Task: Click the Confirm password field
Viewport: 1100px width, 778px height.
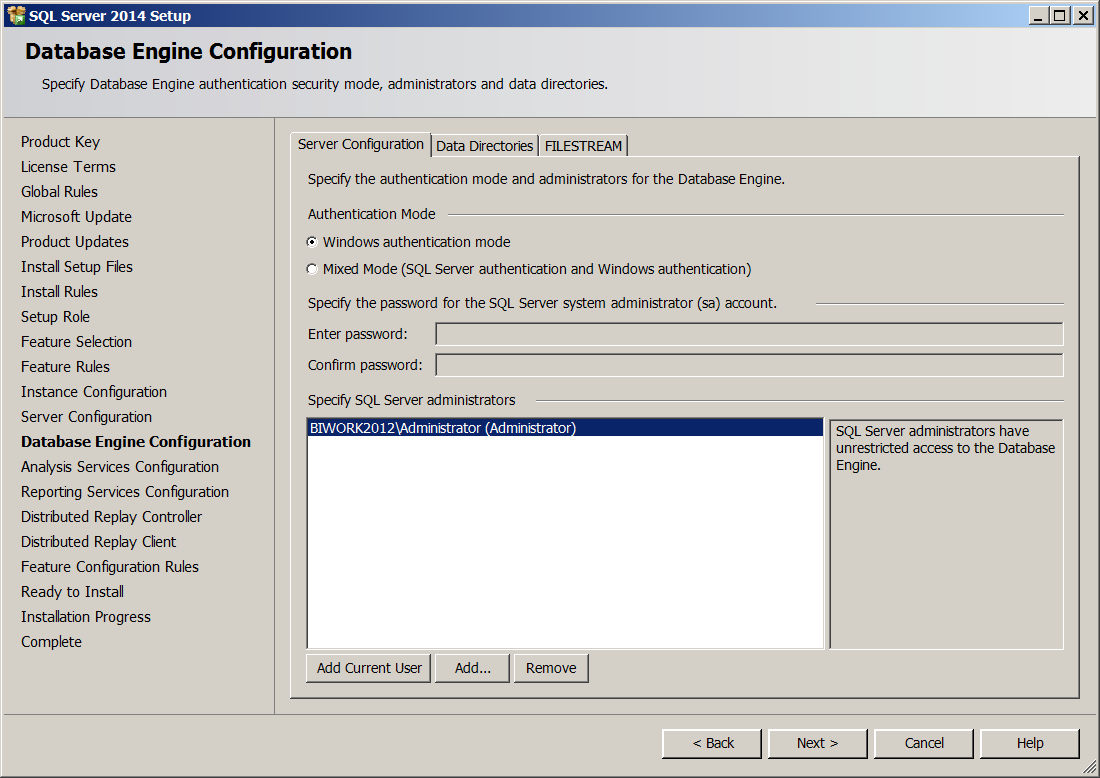Action: 749,365
